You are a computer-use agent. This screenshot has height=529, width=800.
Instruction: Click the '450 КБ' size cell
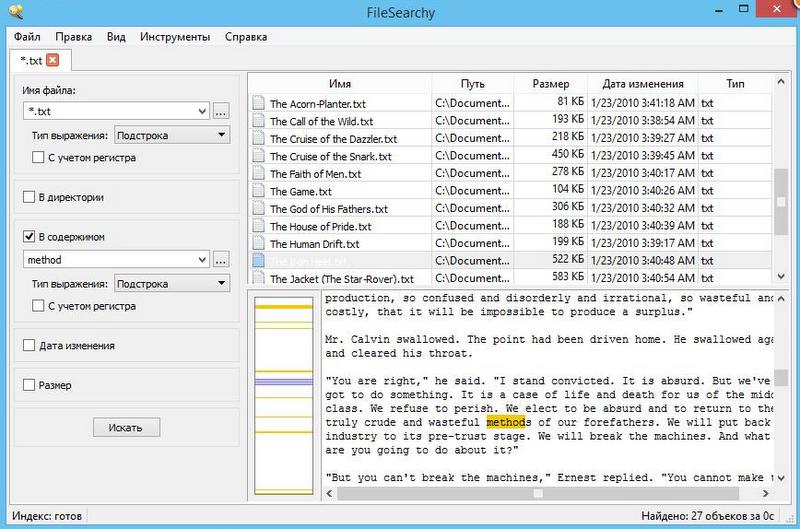(x=567, y=154)
